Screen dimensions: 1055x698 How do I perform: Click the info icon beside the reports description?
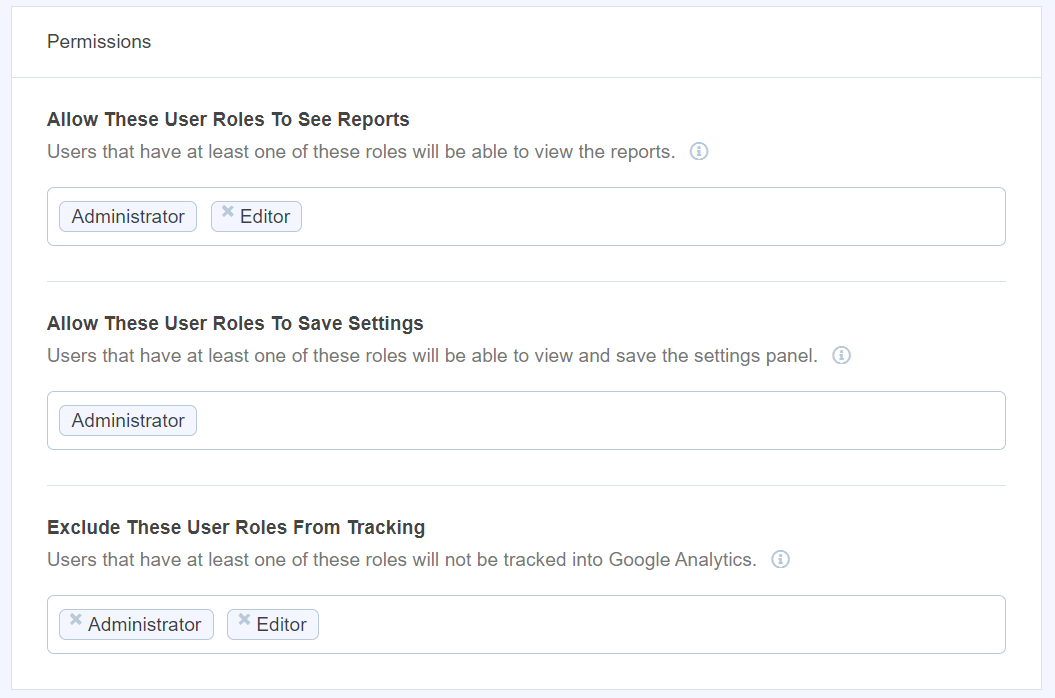coord(699,151)
